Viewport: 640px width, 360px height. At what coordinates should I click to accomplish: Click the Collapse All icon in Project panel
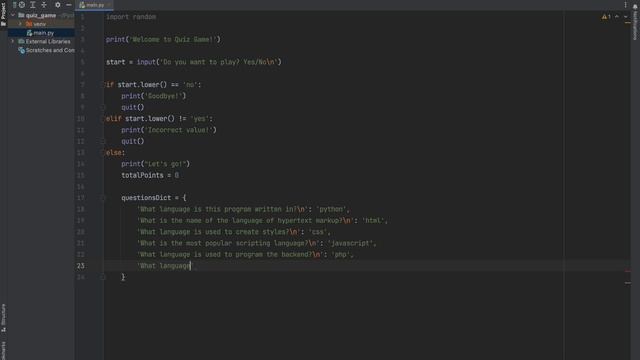[x=44, y=4]
